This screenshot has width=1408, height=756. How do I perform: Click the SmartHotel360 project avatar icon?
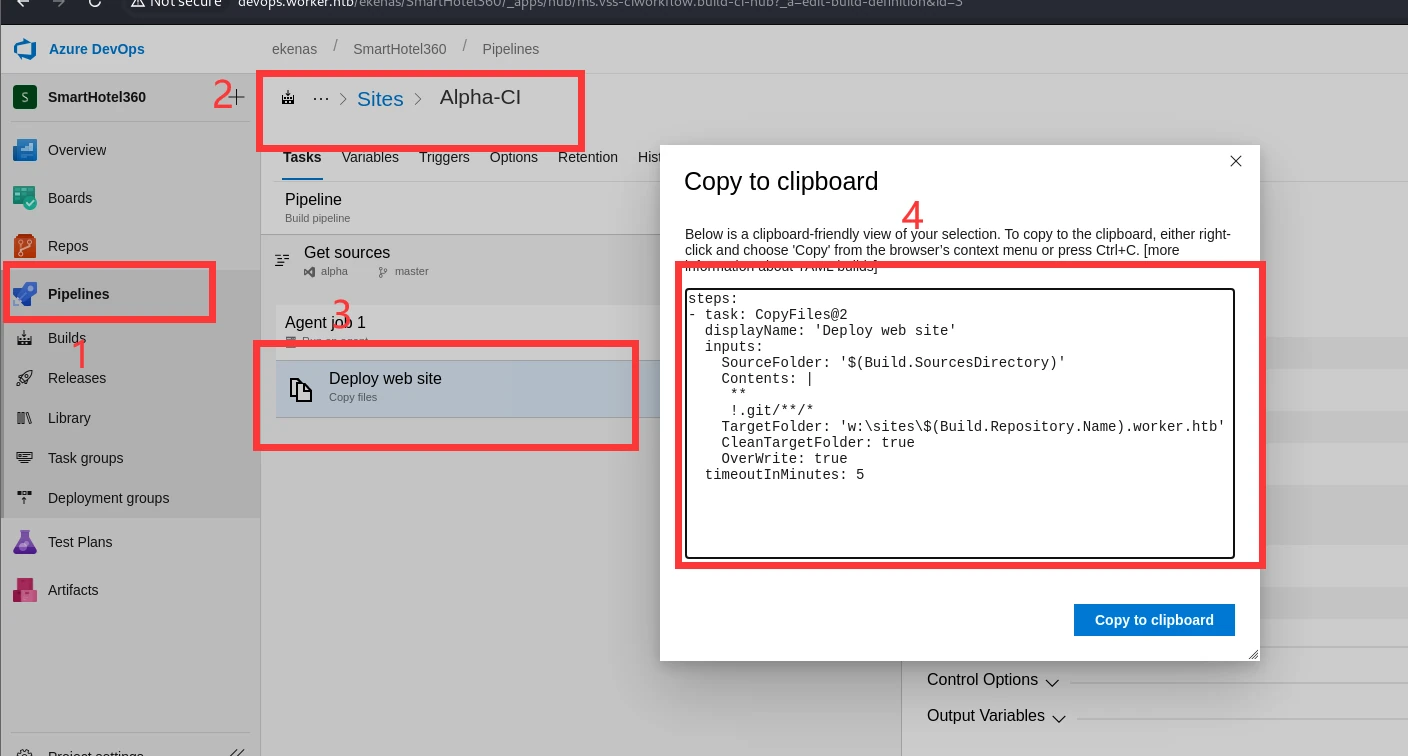click(25, 97)
